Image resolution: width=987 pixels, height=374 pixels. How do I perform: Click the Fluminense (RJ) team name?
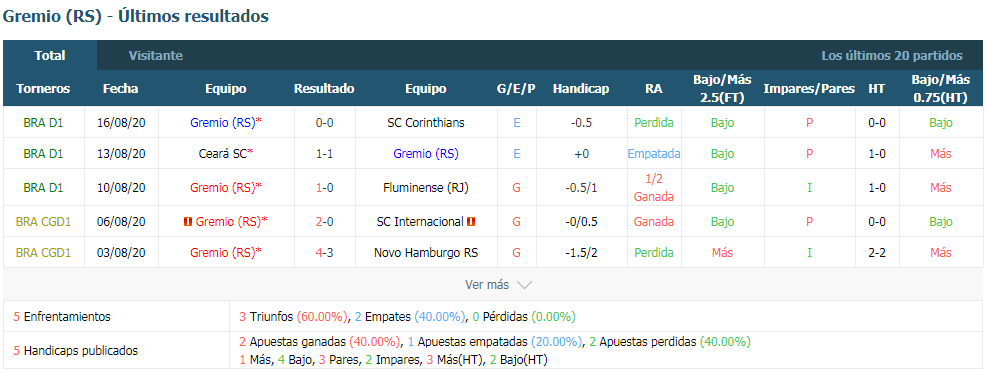426,188
